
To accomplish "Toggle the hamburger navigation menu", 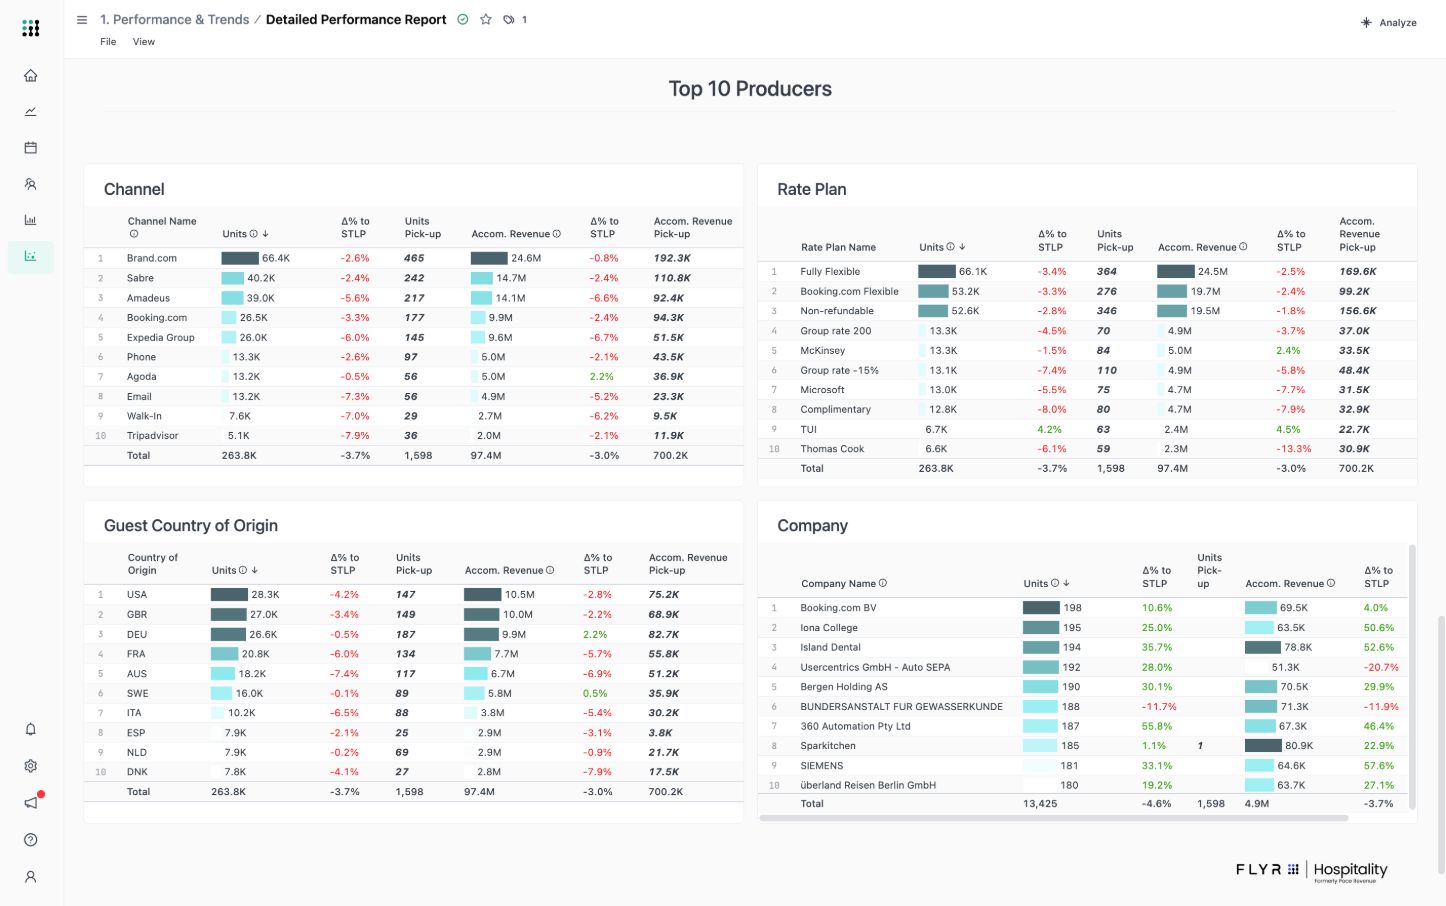I will coord(82,20).
